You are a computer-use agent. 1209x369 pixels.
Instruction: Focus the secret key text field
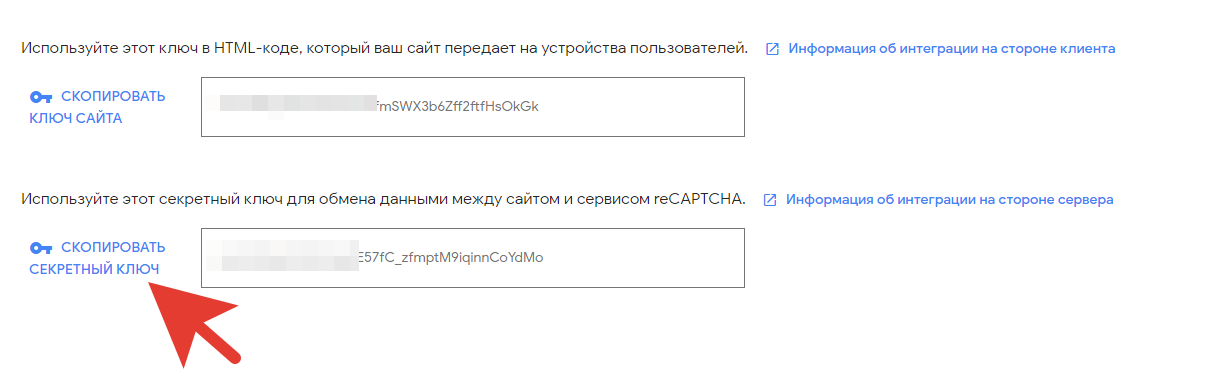point(473,258)
